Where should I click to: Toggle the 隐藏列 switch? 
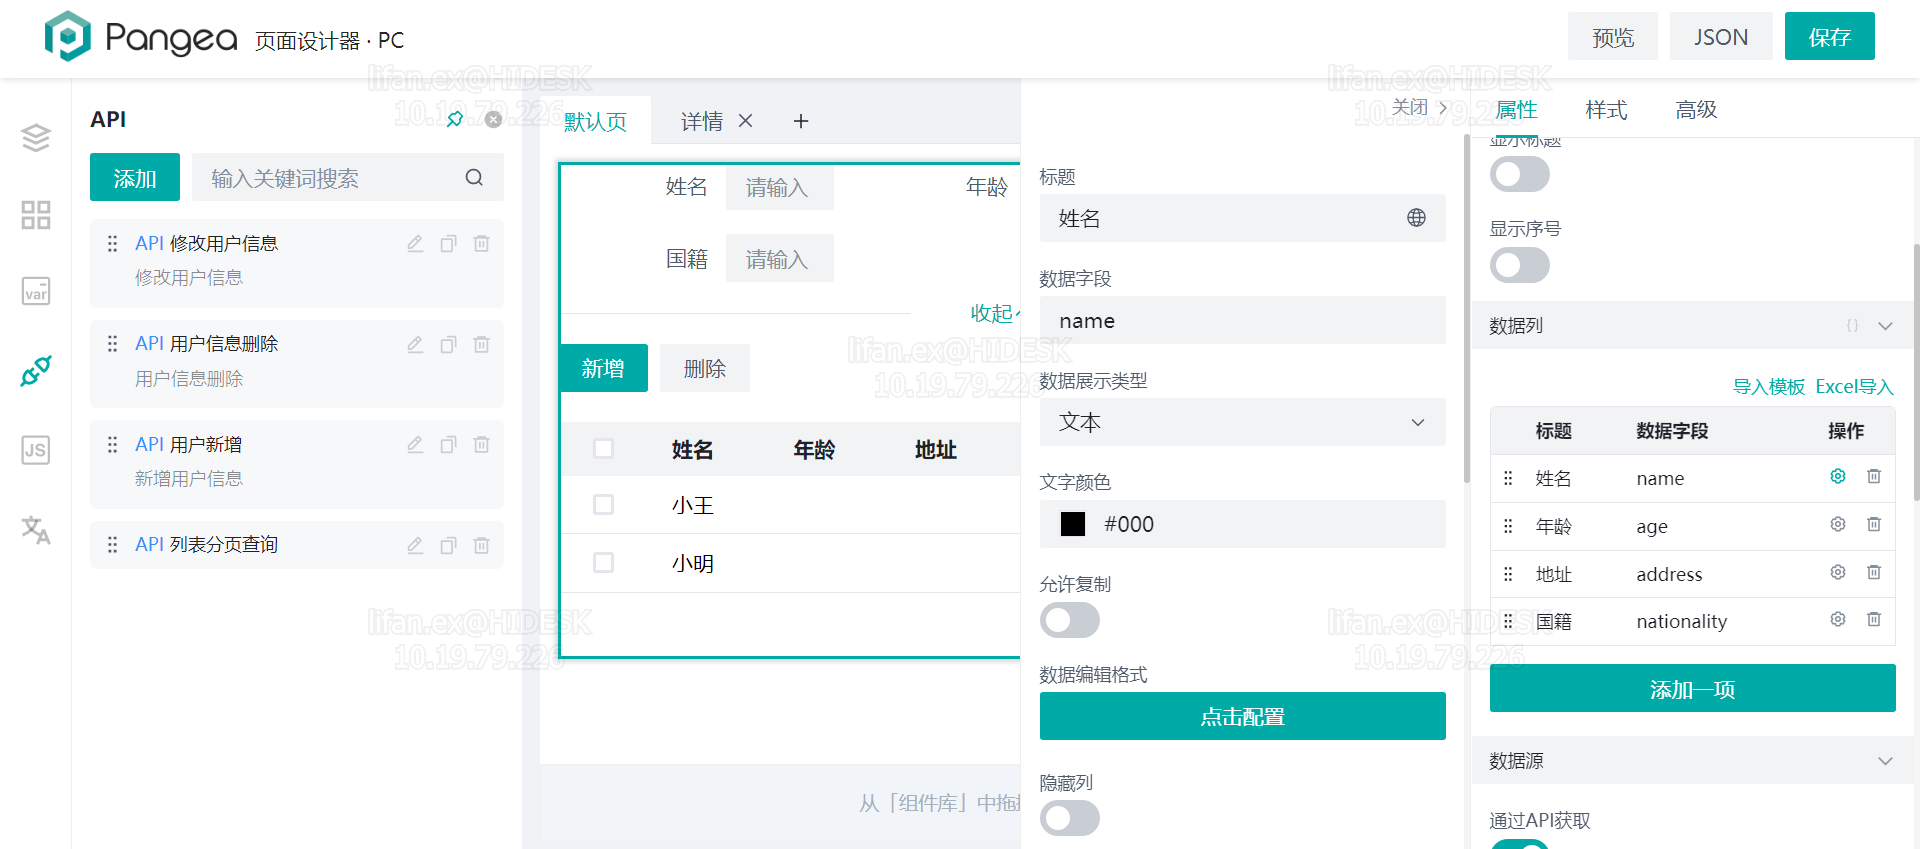pyautogui.click(x=1069, y=818)
